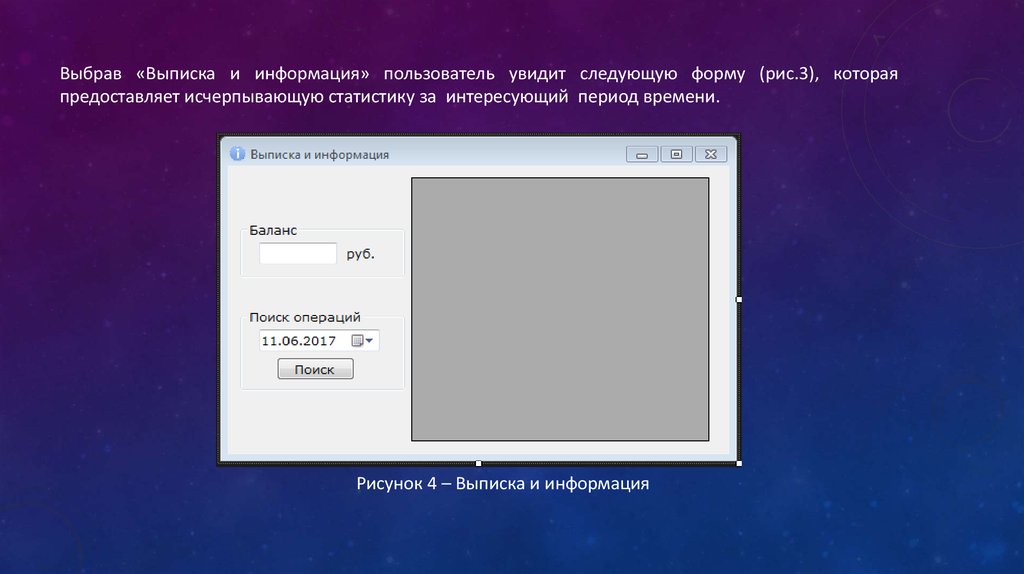Click the window title 'Выписка и информация'

point(319,155)
